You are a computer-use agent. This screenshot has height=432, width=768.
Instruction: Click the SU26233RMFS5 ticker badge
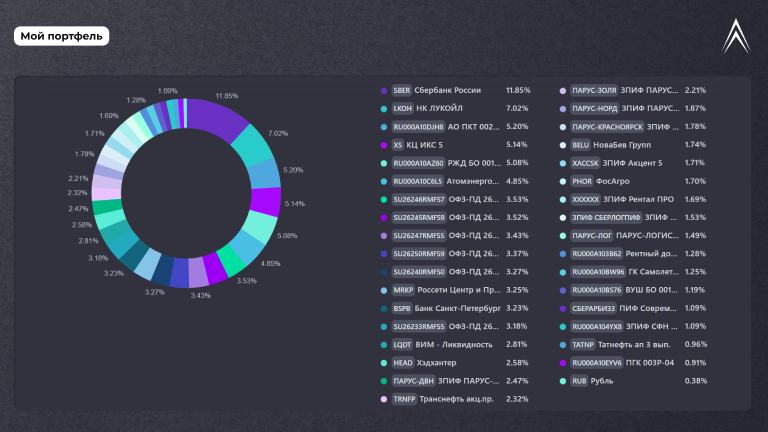[x=419, y=327]
